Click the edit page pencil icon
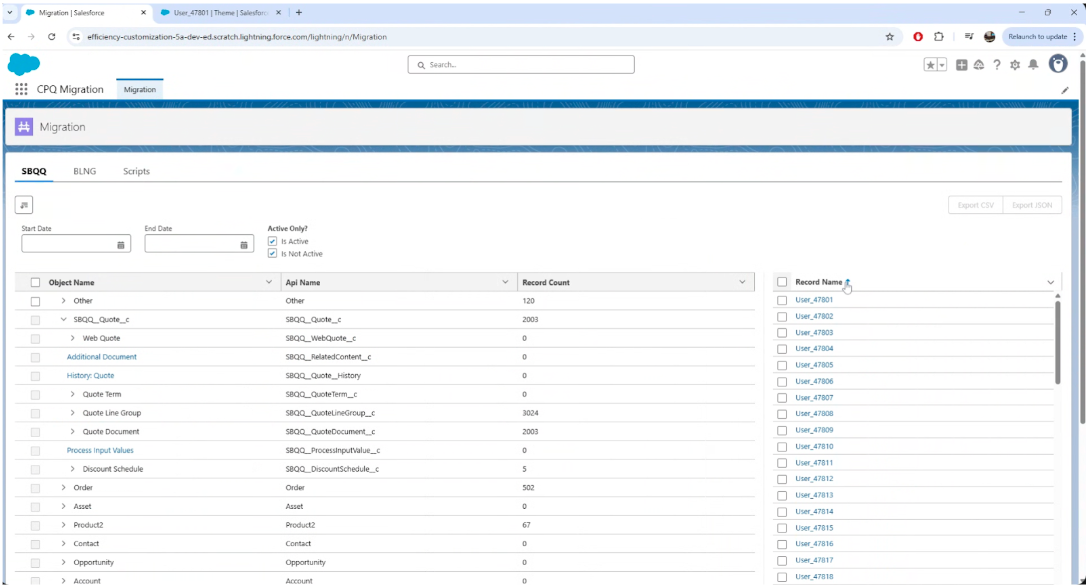 (x=1065, y=90)
